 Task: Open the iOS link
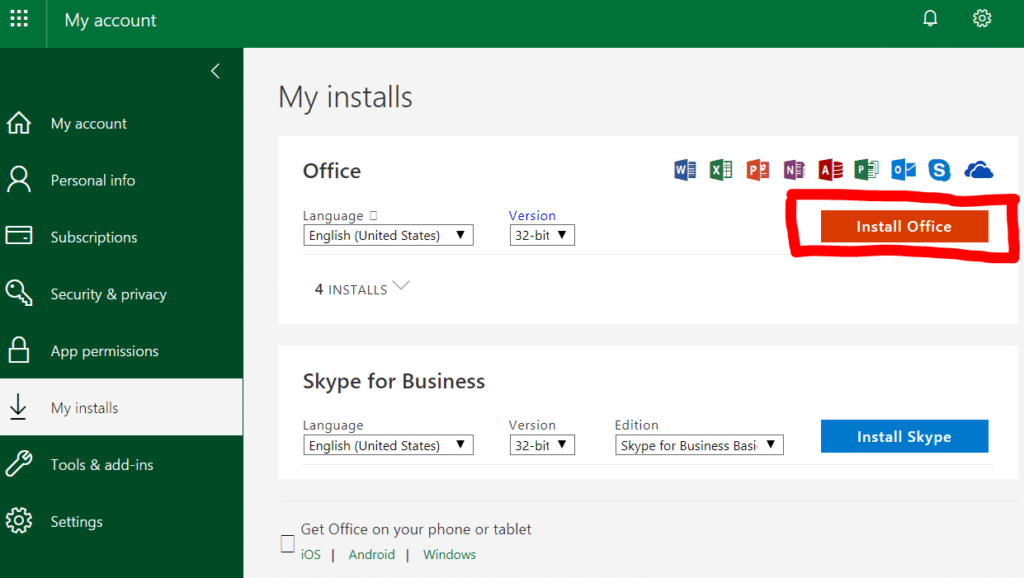point(310,554)
